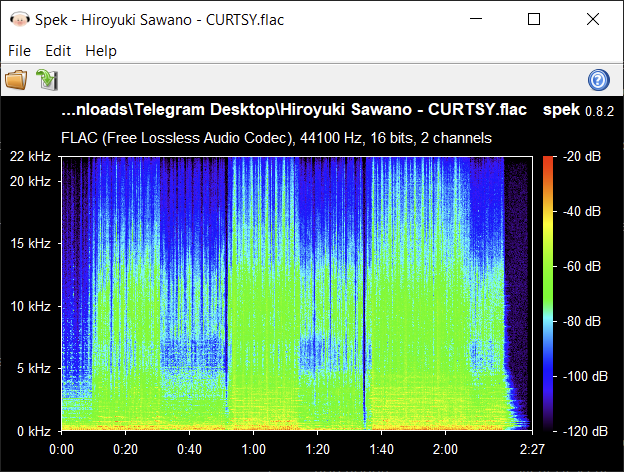
Task: Click the 10 kHz frequency label
Action: click(x=30, y=306)
